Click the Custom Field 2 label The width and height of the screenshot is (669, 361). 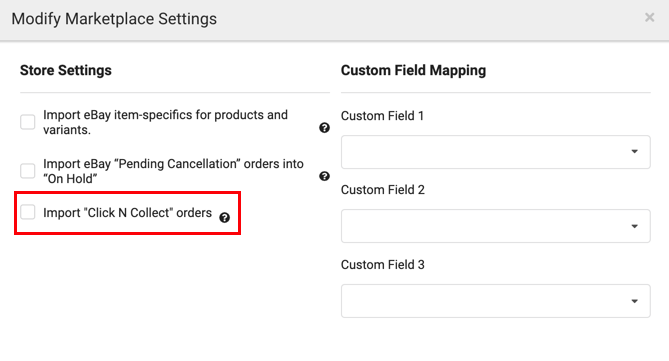coord(383,190)
